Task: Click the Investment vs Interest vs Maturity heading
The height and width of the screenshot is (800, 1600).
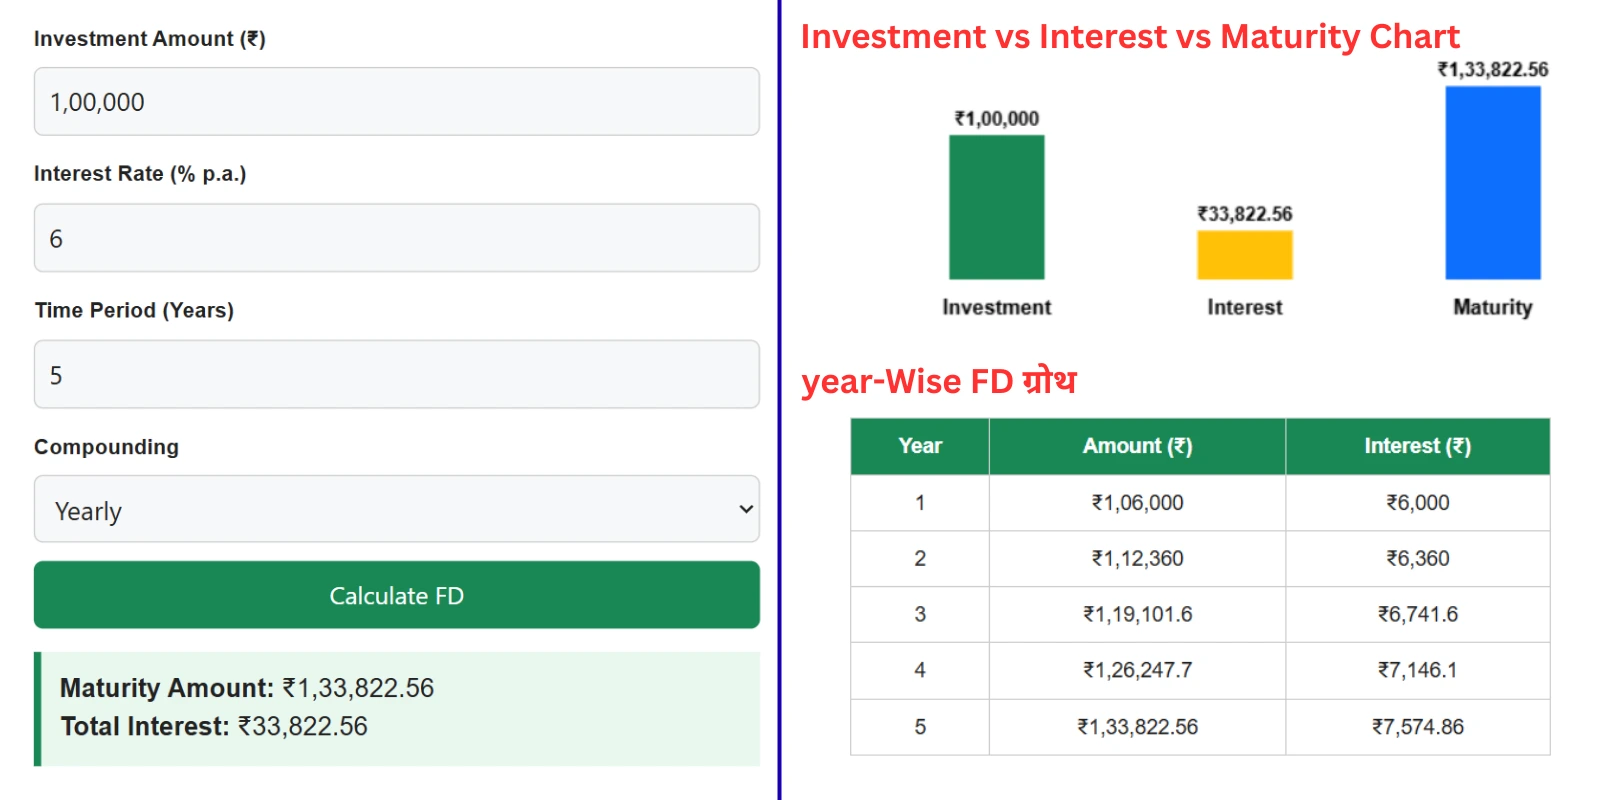Action: tap(1130, 37)
